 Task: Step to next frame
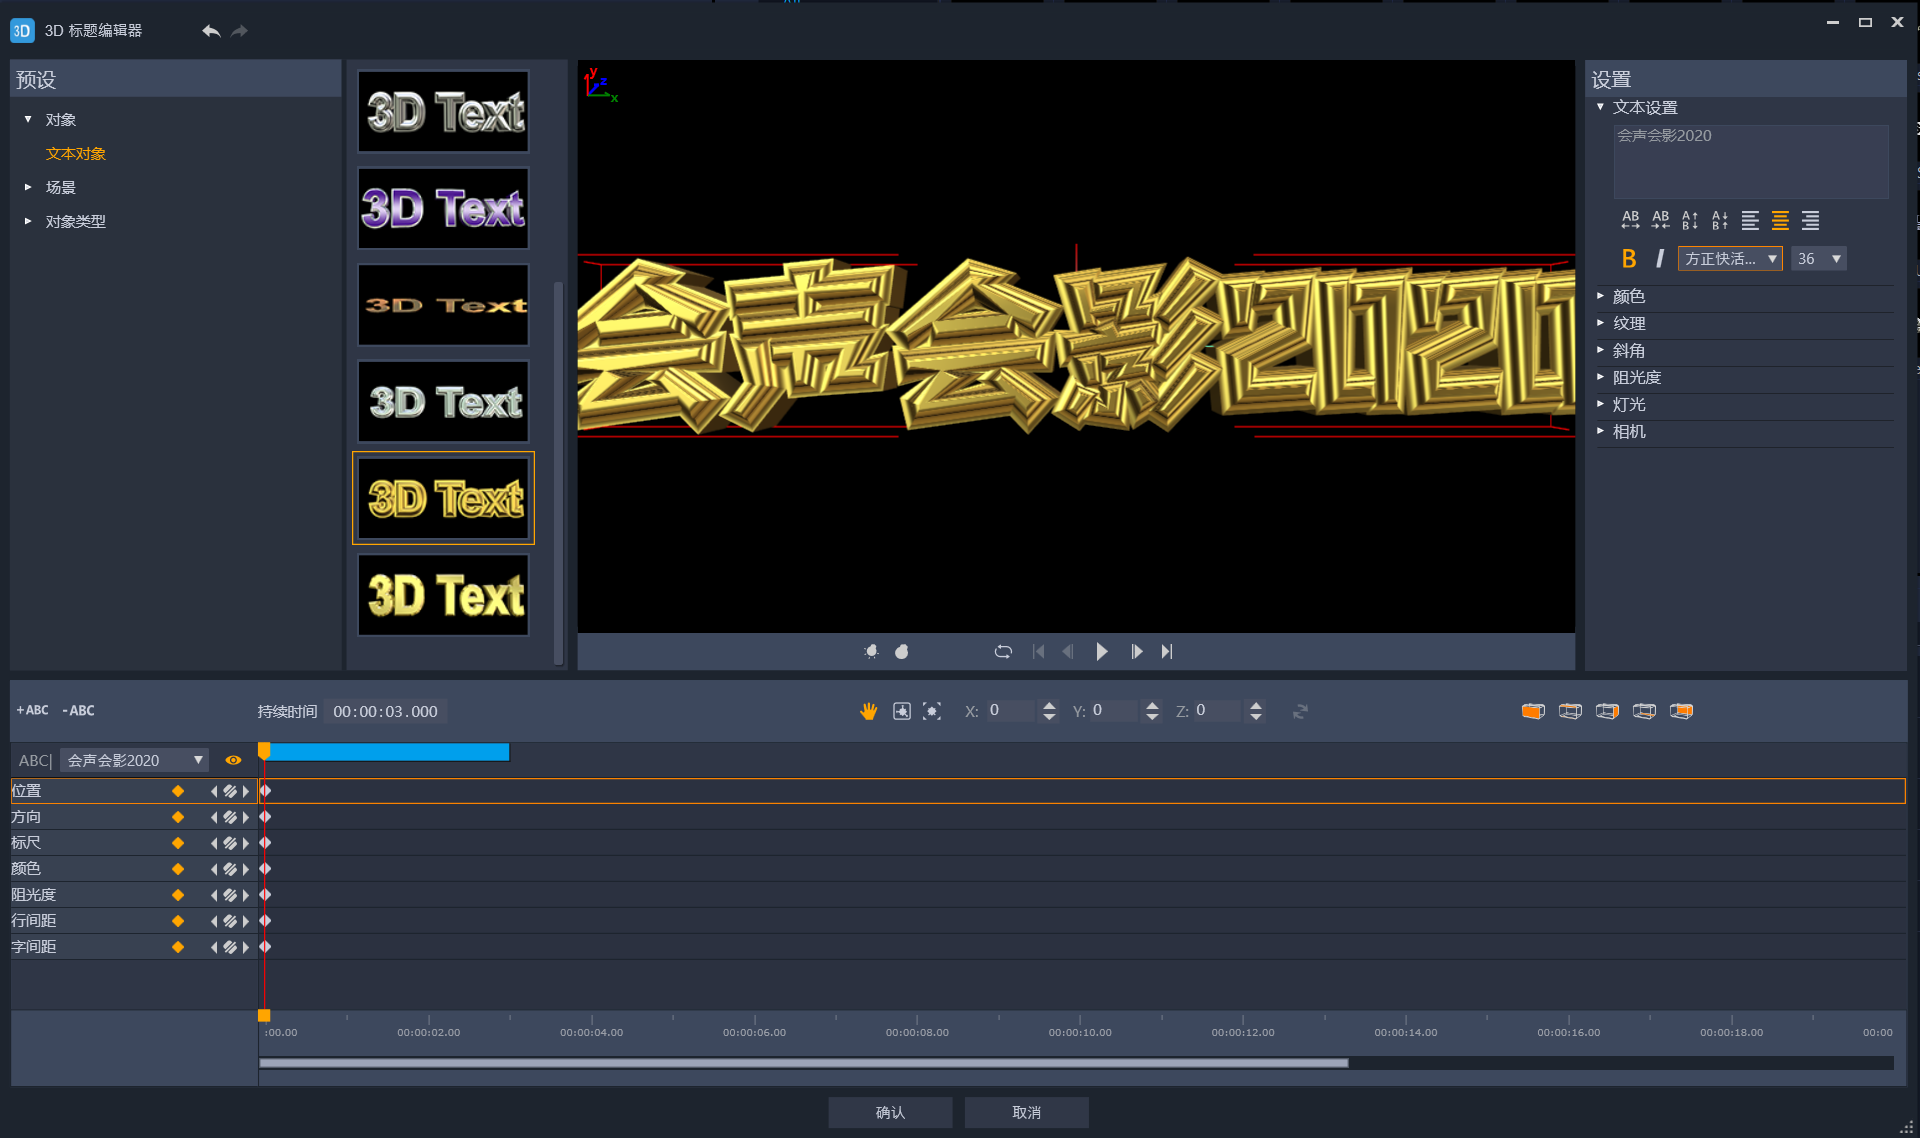tap(1136, 651)
